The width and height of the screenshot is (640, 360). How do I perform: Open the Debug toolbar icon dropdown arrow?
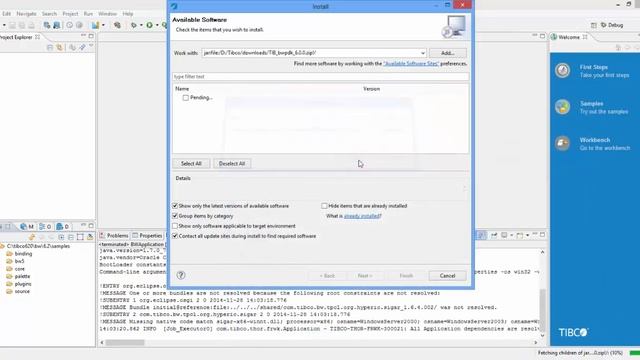pos(141,25)
